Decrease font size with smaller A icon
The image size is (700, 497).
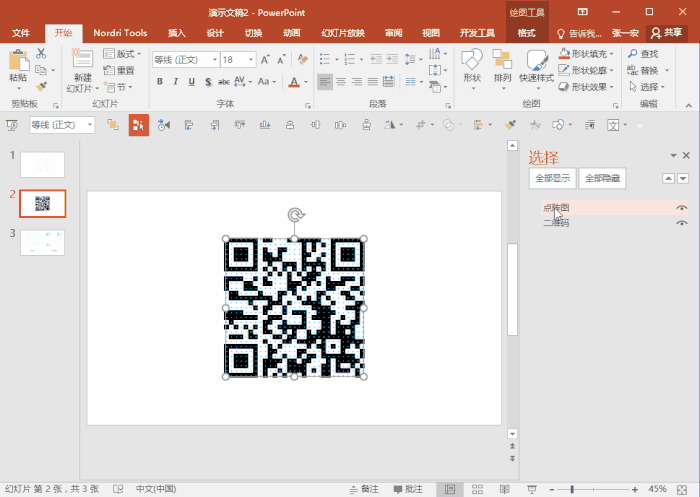281,60
